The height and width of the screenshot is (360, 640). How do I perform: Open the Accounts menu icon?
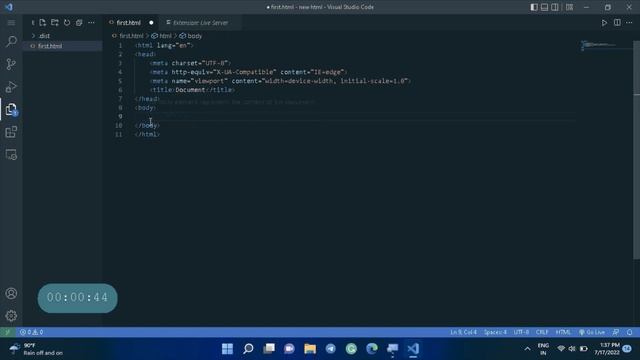coord(11,293)
